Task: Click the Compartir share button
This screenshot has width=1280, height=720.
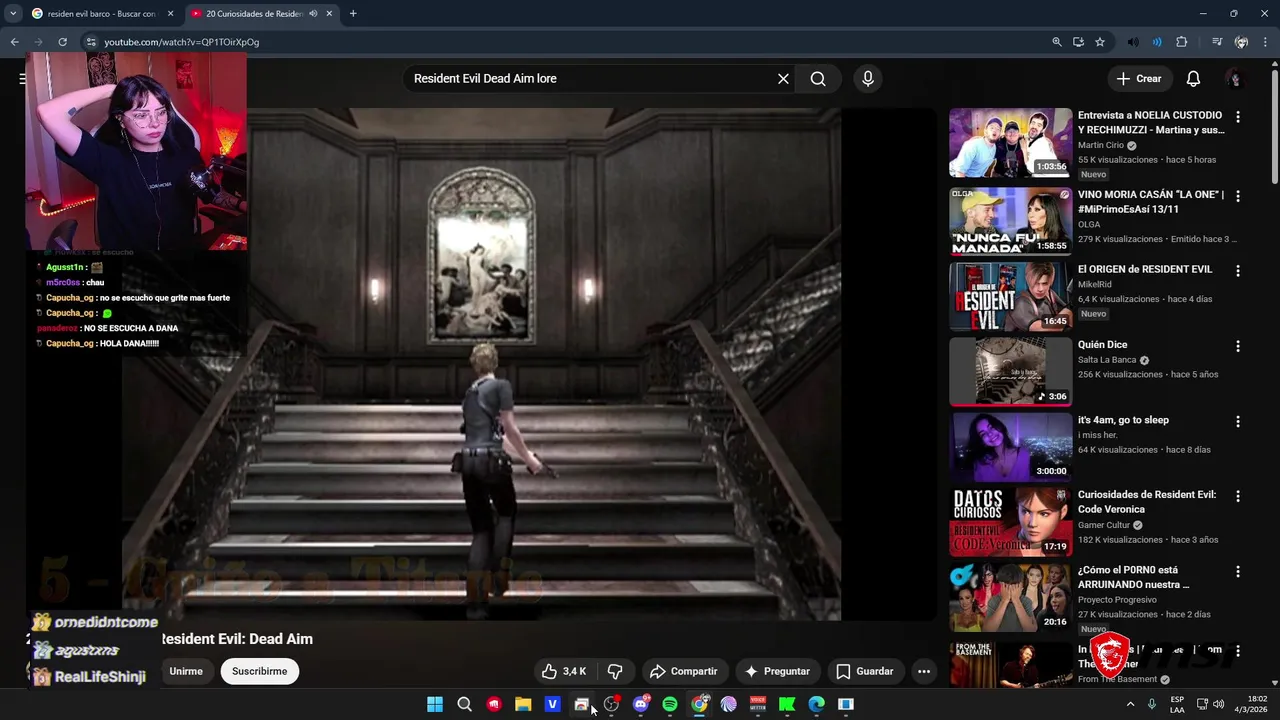Action: pos(683,671)
